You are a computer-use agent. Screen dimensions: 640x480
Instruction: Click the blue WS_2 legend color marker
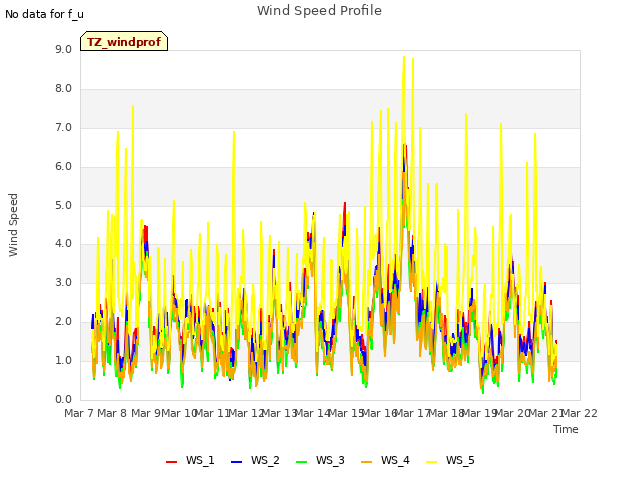click(x=236, y=462)
